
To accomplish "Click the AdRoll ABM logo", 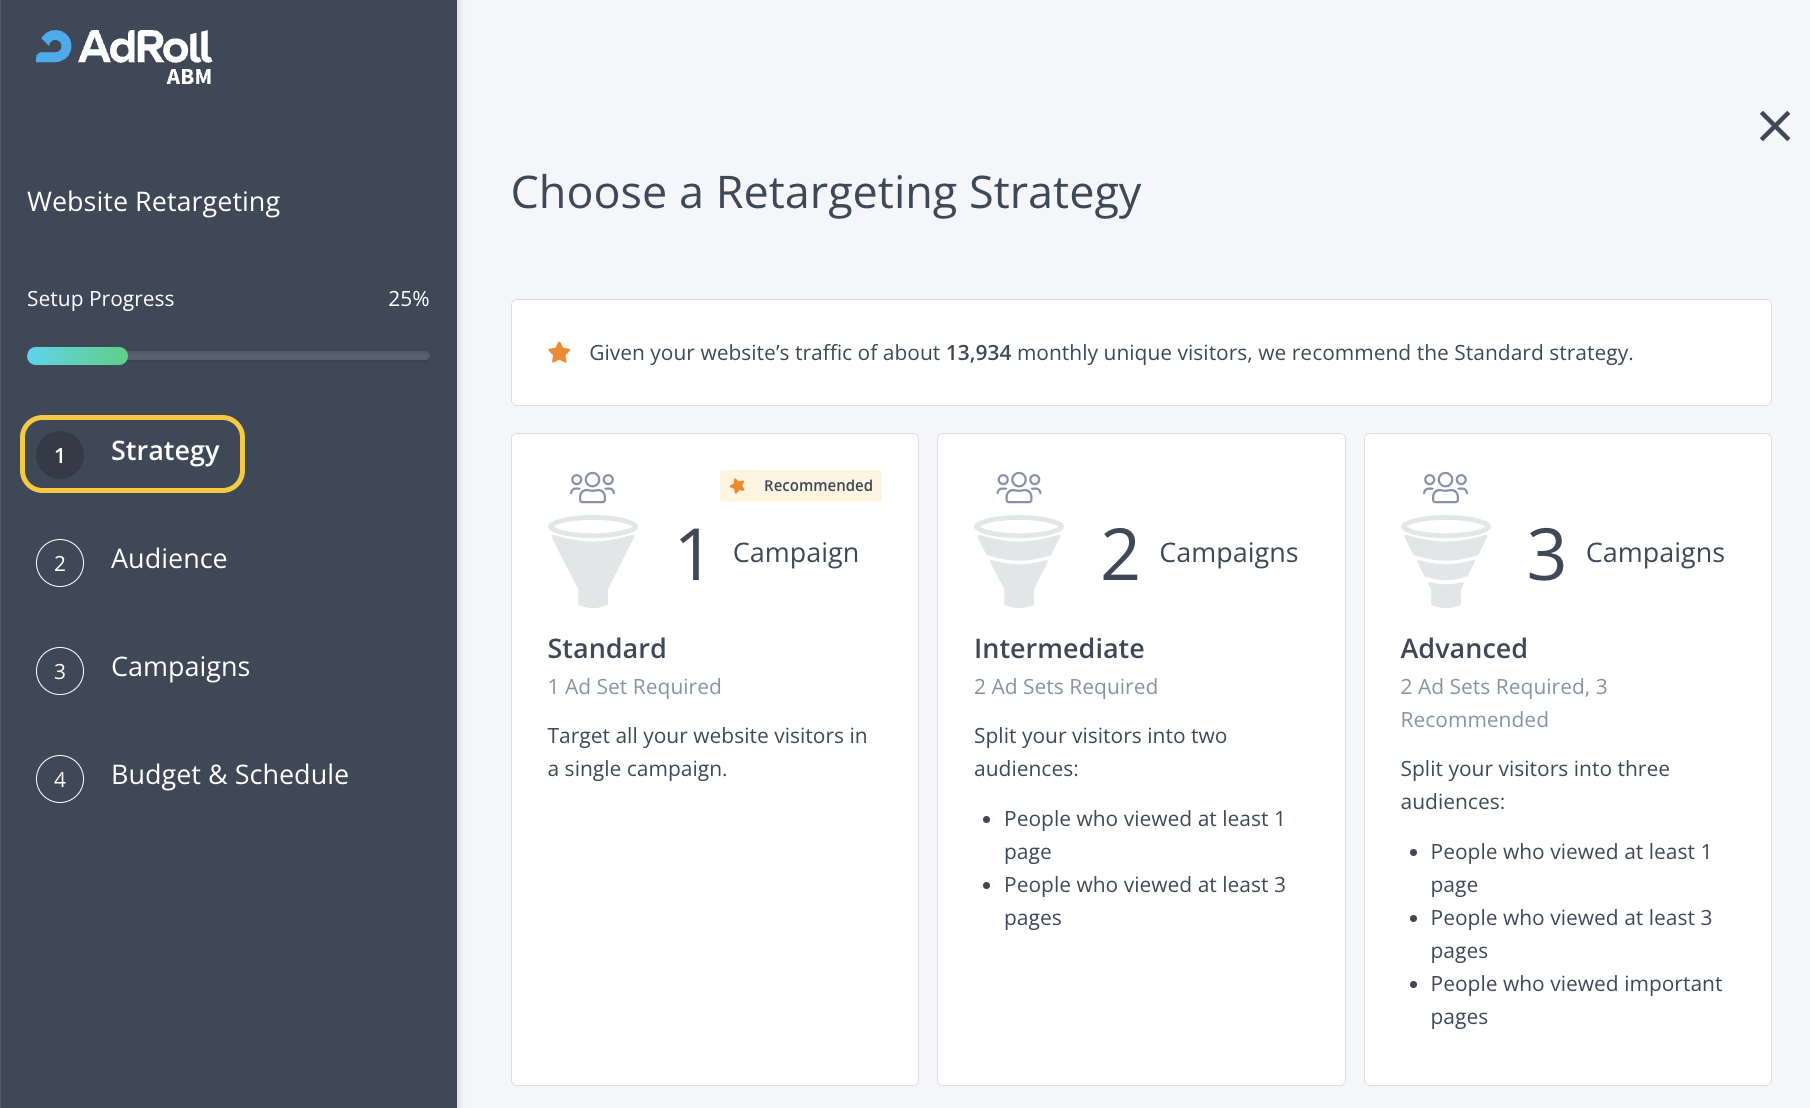I will [124, 56].
